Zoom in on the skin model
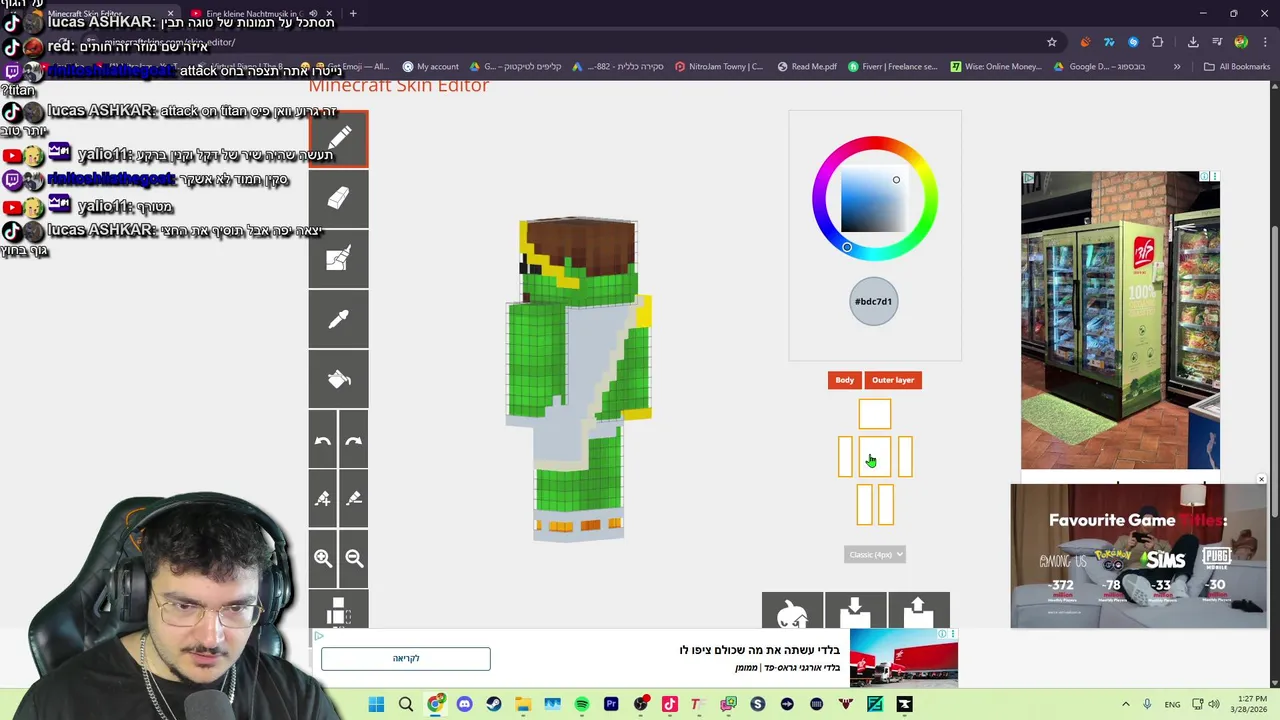The height and width of the screenshot is (720, 1280). pyautogui.click(x=323, y=558)
